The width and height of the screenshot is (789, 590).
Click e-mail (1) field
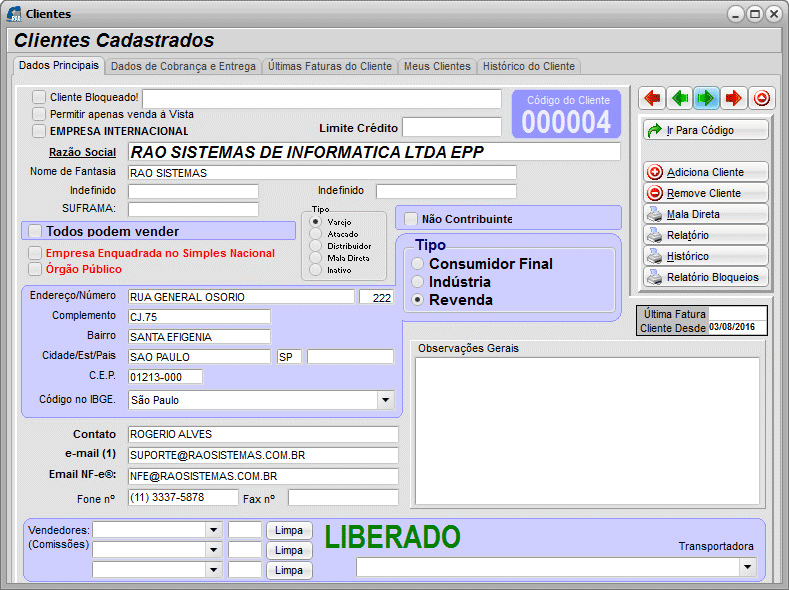[263, 455]
